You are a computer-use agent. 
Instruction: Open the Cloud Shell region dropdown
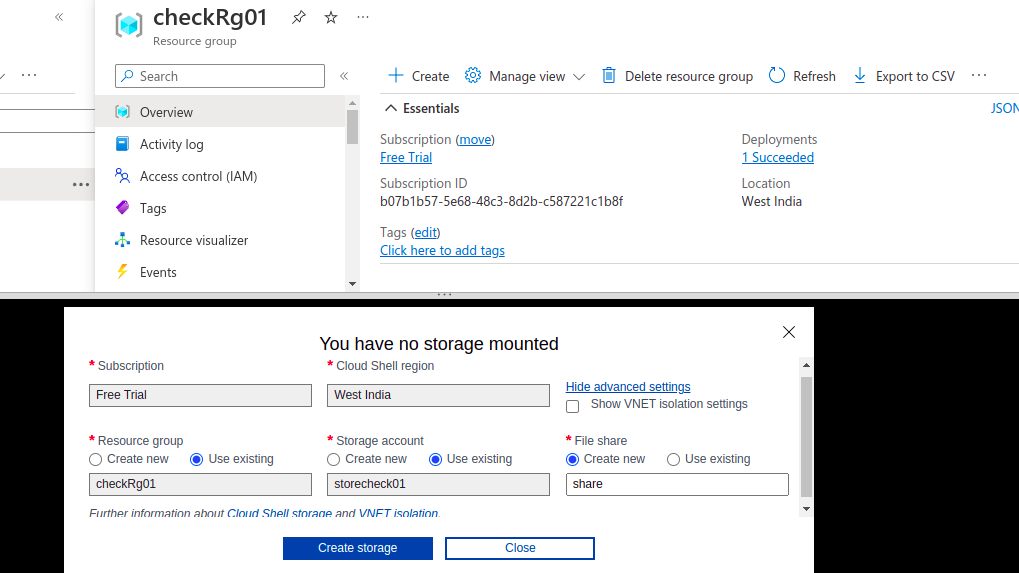coord(438,395)
